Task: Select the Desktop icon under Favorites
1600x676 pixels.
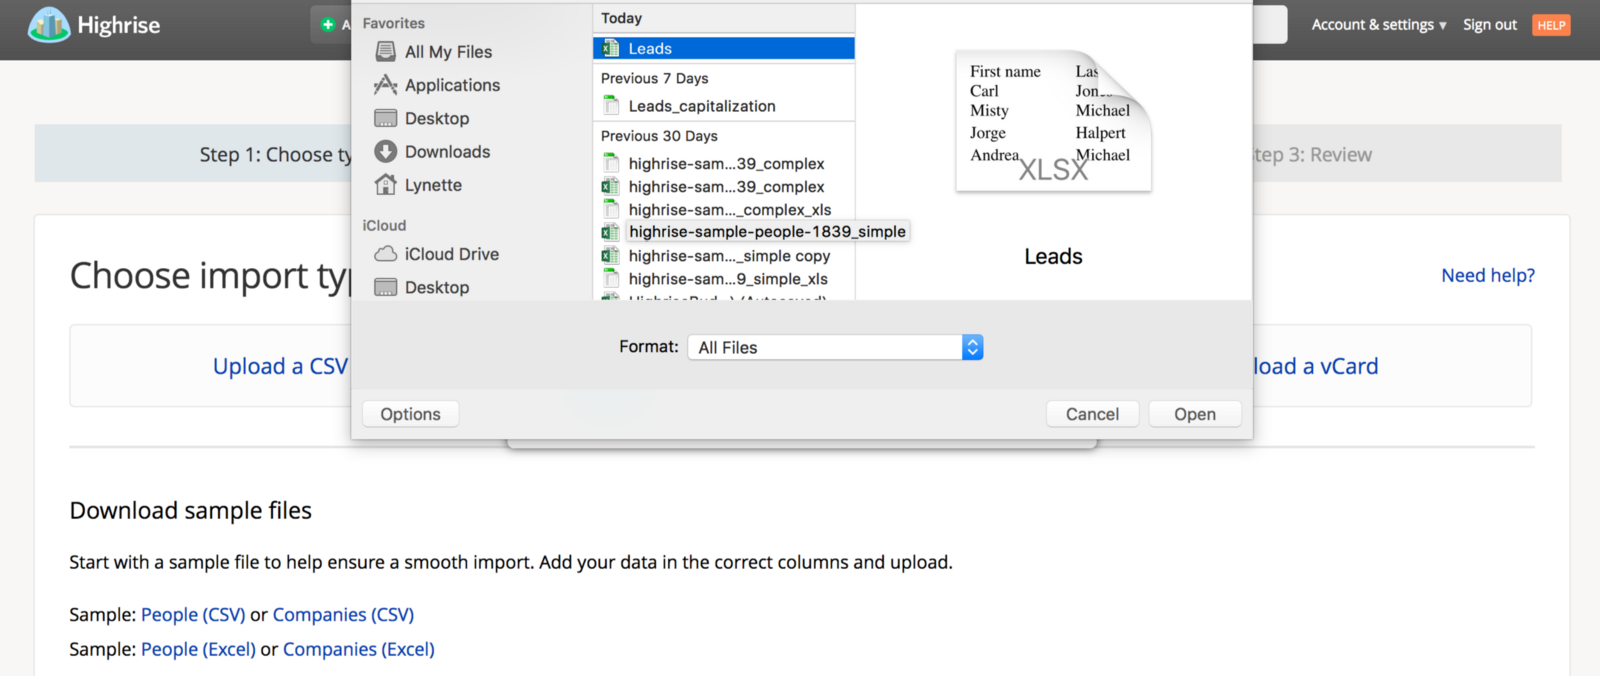Action: (385, 118)
